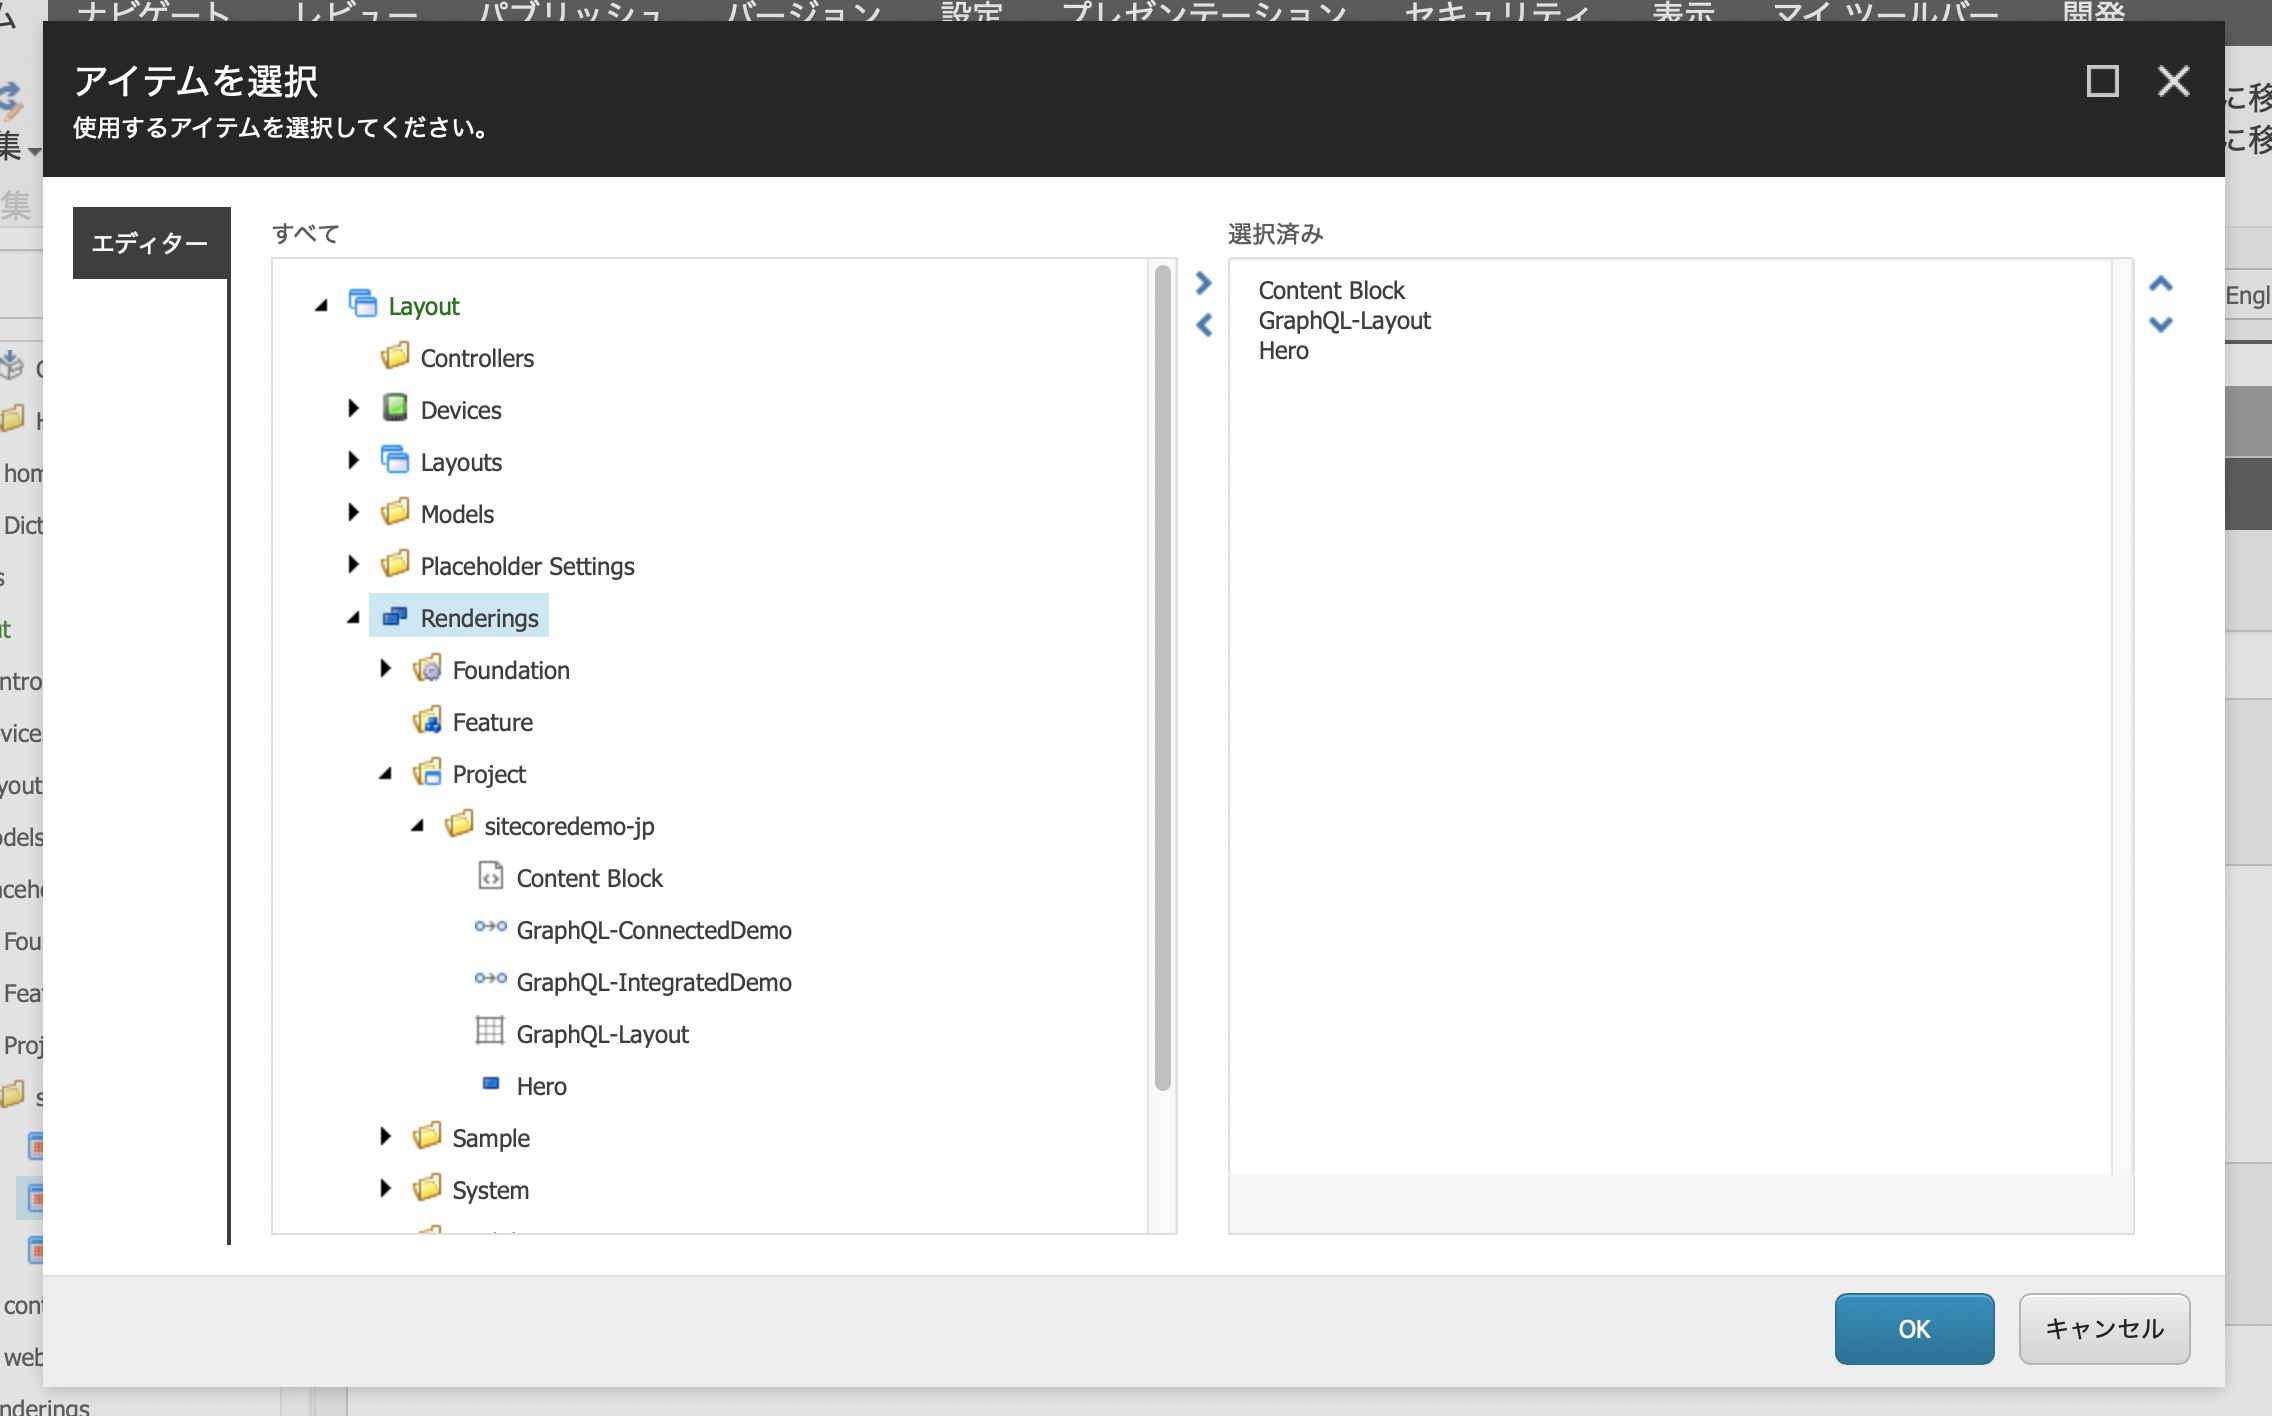The width and height of the screenshot is (2272, 1416).
Task: Move selected item down
Action: tap(2161, 324)
